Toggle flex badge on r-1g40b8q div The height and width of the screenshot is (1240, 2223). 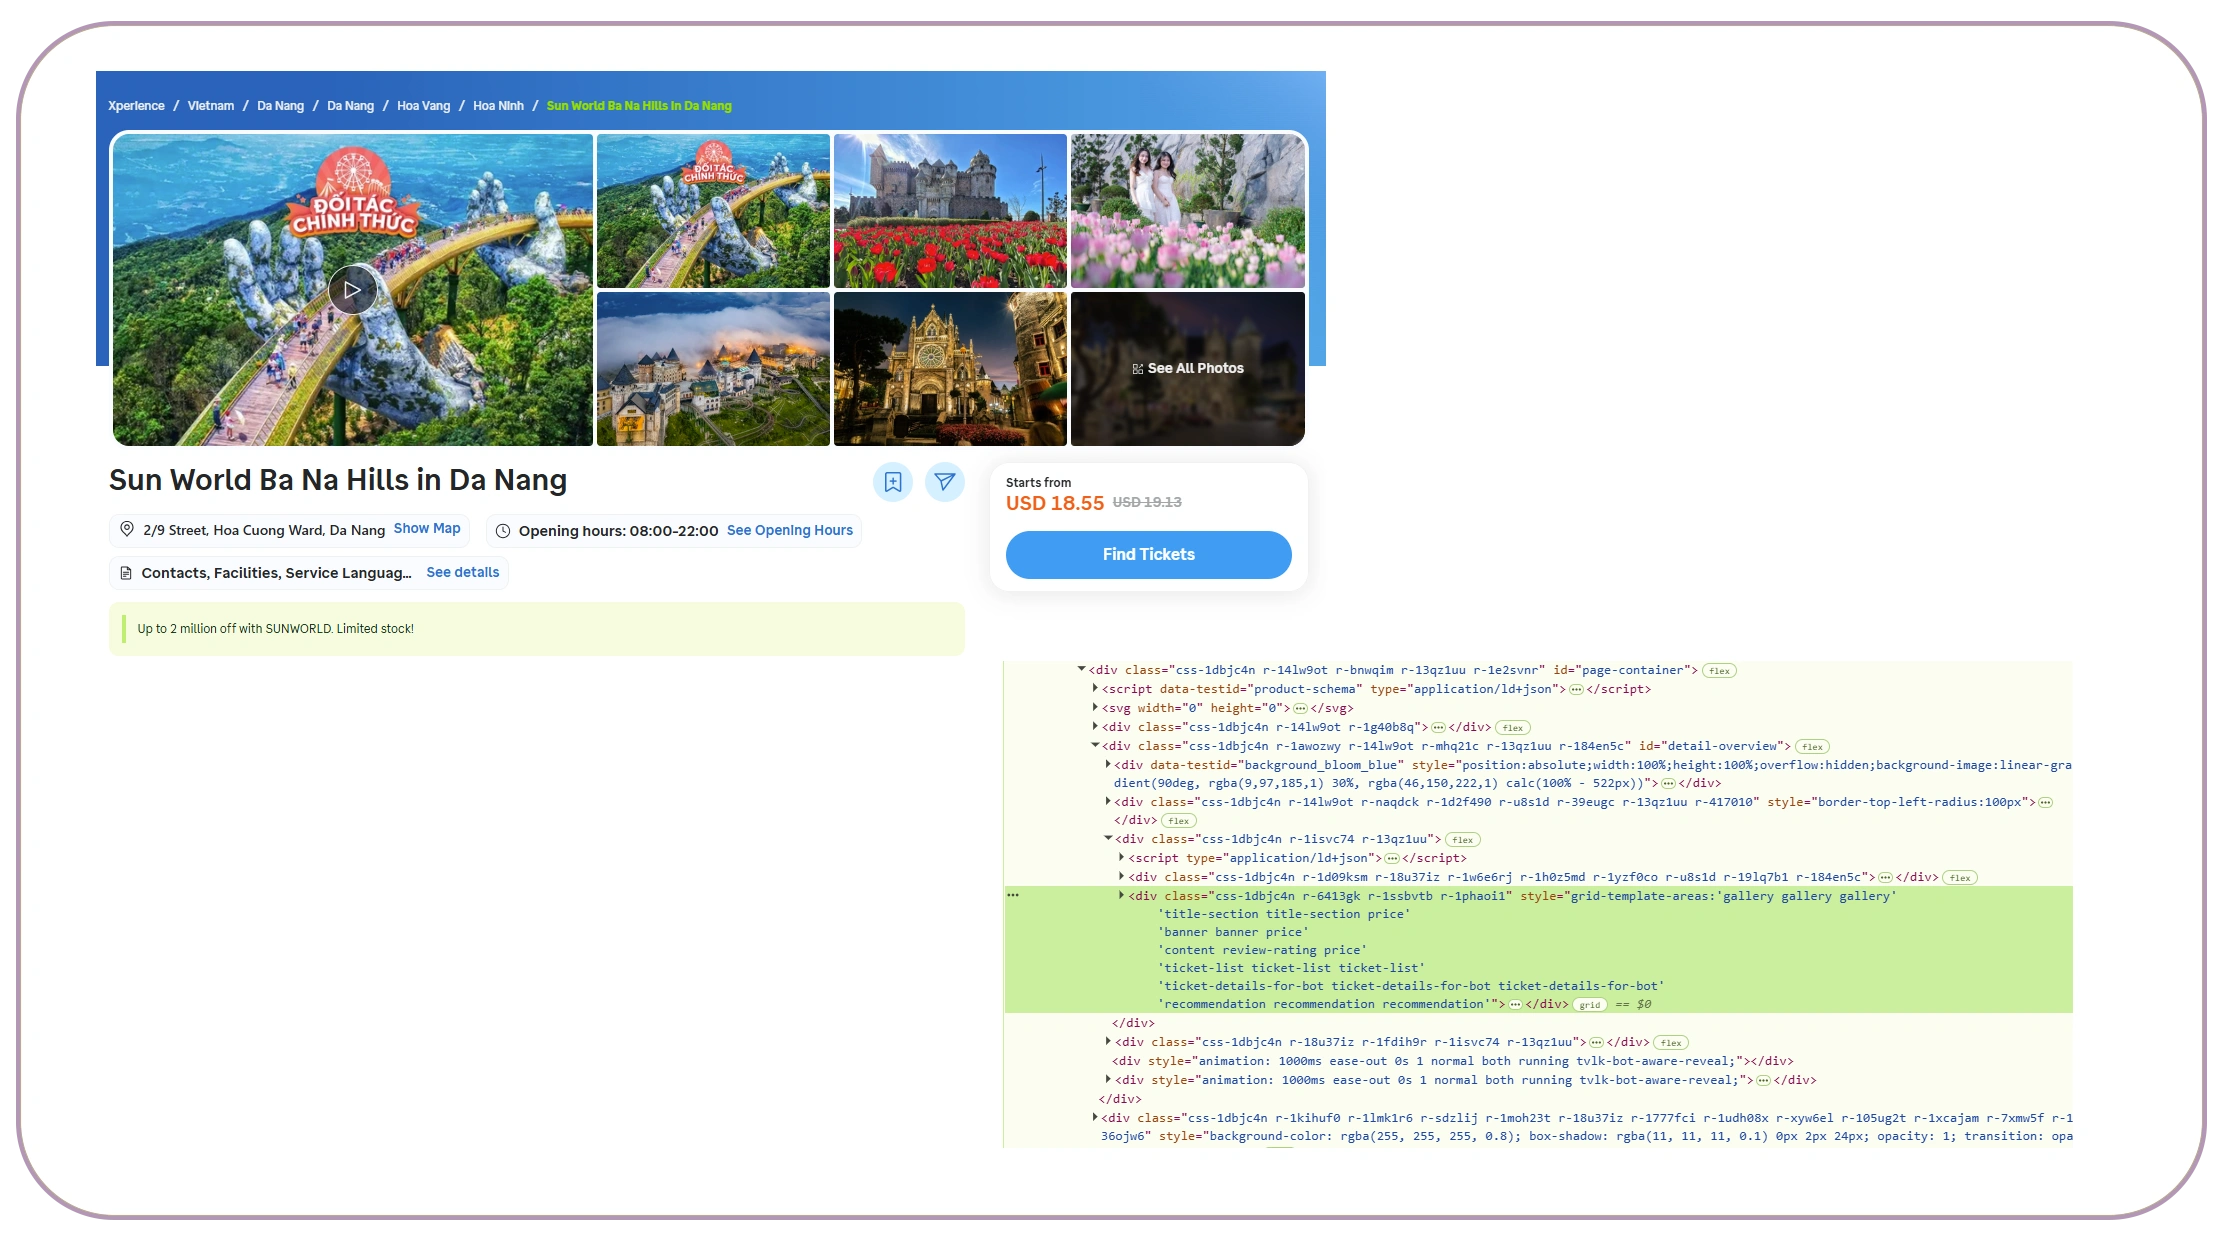1513,728
